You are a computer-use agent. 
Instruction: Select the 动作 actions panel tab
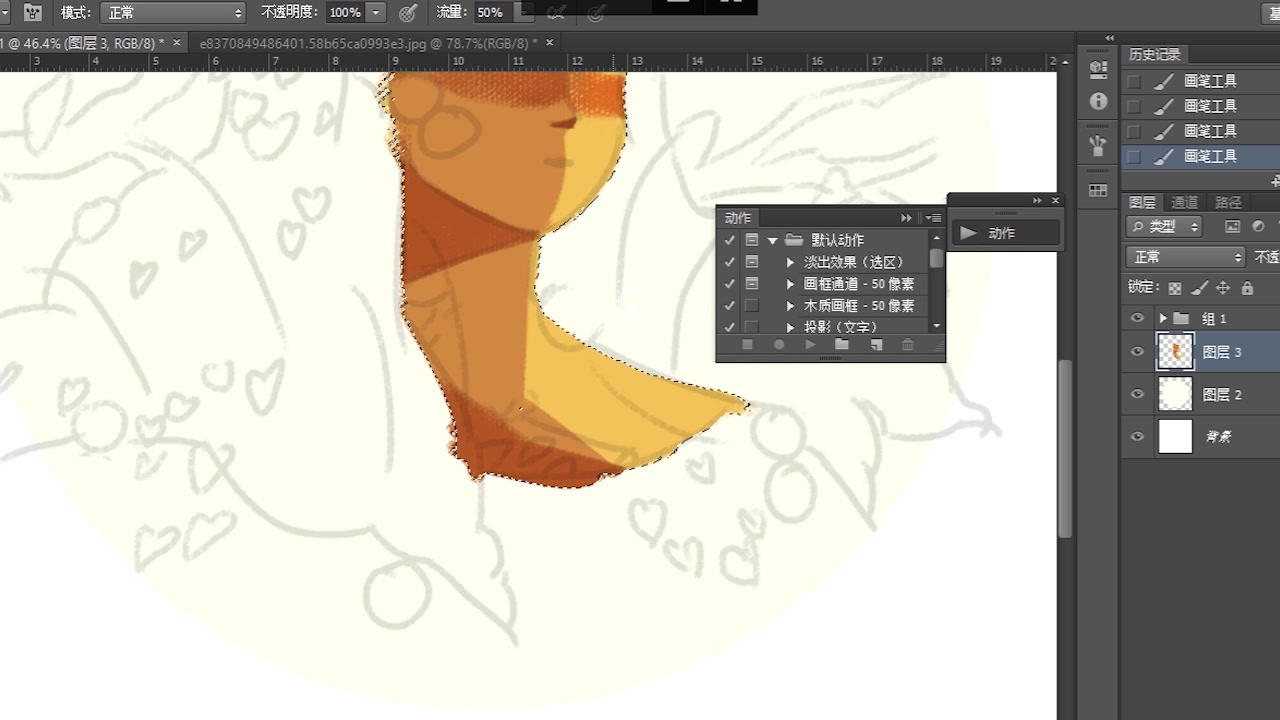click(738, 218)
